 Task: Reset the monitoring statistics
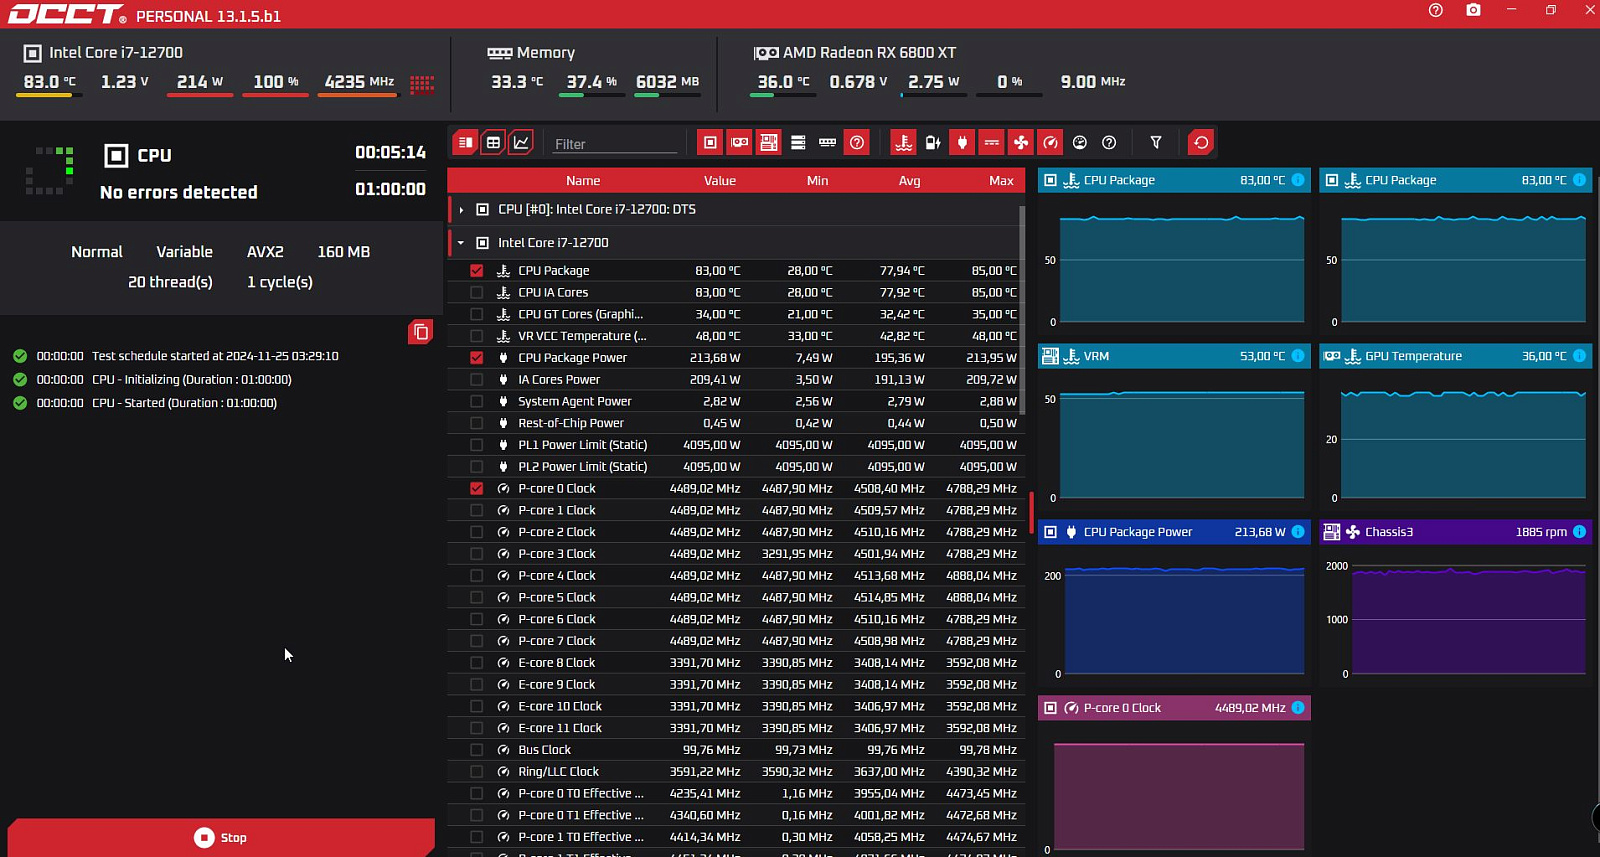pos(1201,143)
